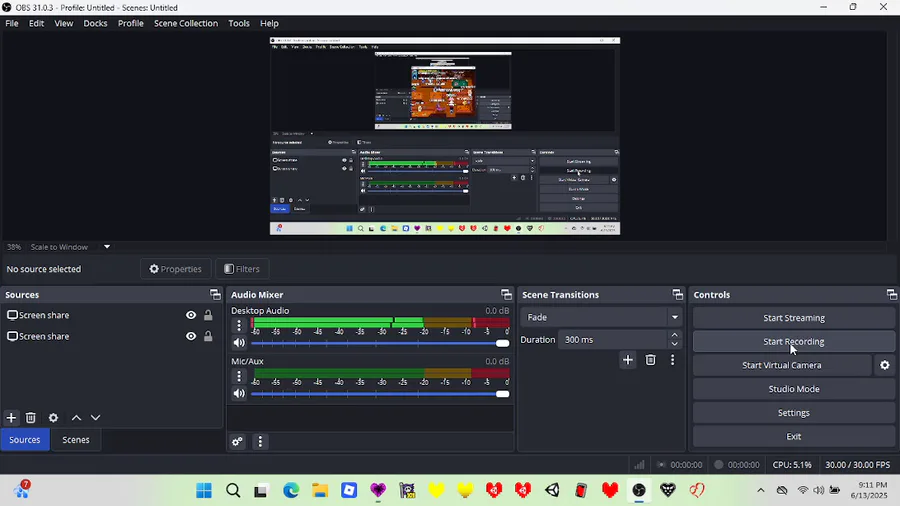This screenshot has height=506, width=900.
Task: Add a configurable transition with plus icon
Action: (627, 360)
